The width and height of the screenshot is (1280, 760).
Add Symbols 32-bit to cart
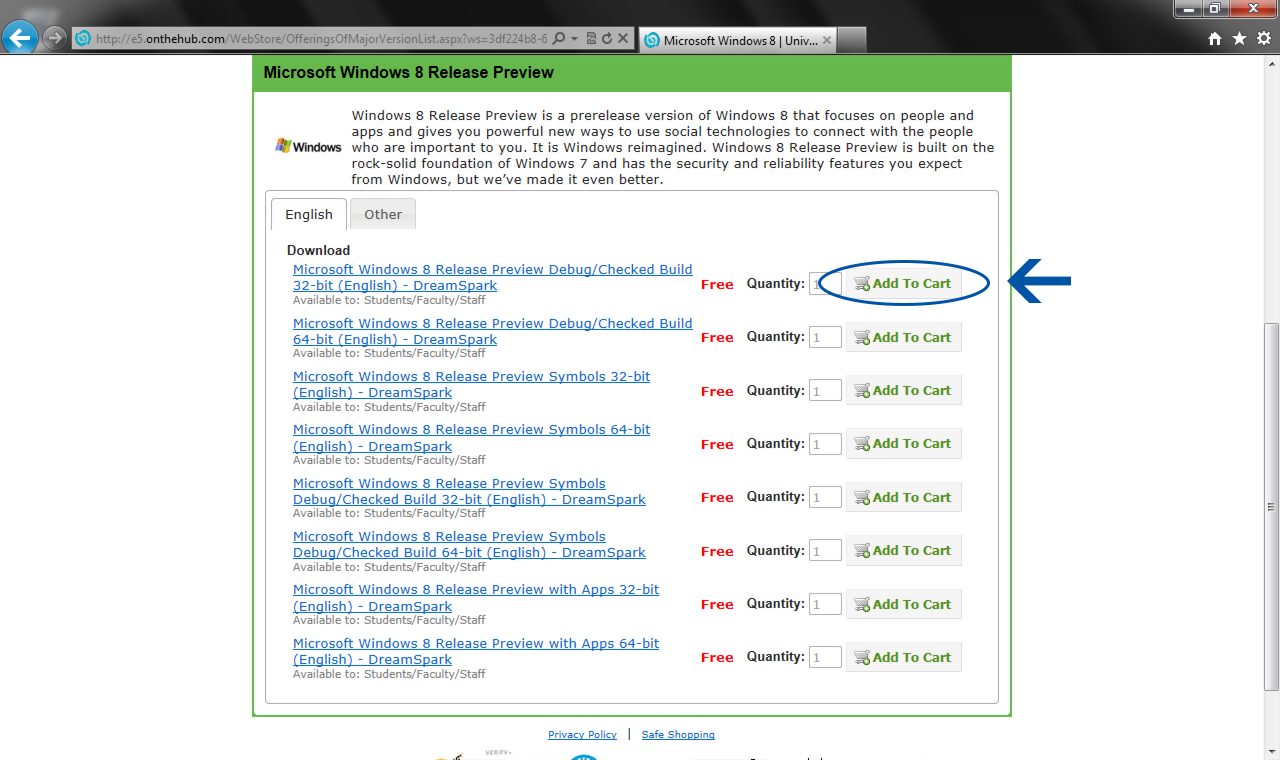904,390
